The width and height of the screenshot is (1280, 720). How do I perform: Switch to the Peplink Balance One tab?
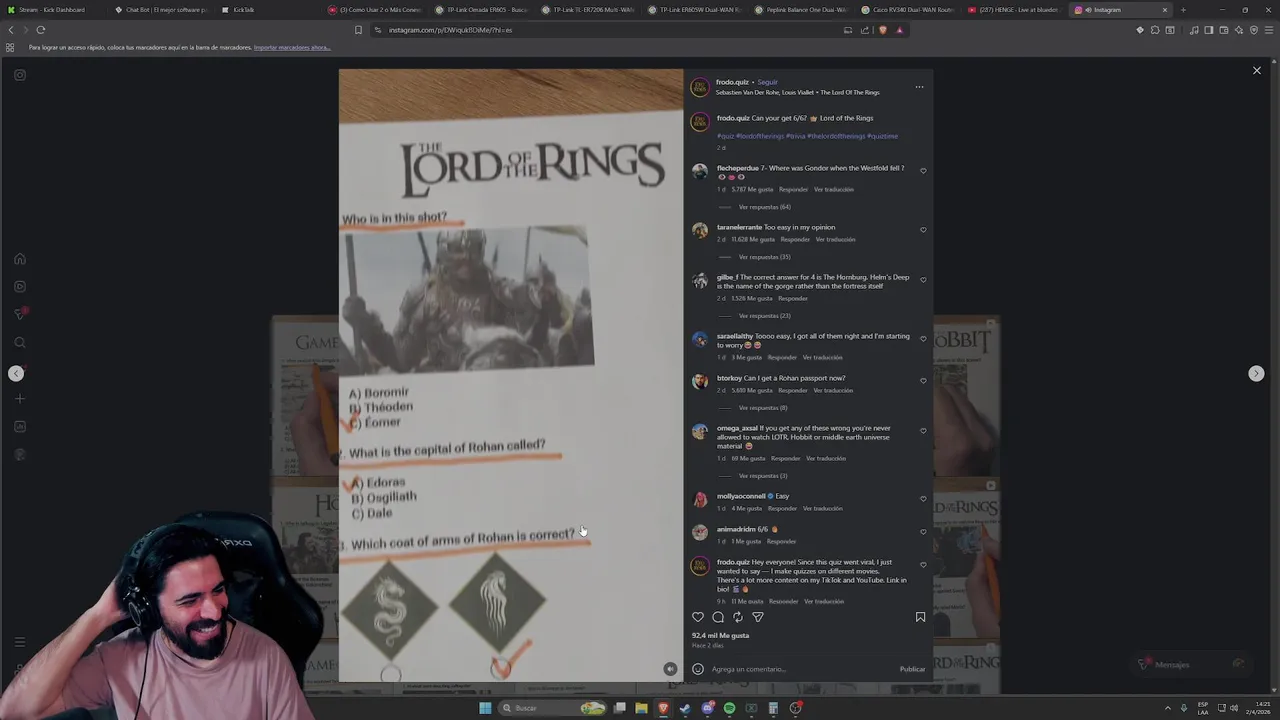800,10
